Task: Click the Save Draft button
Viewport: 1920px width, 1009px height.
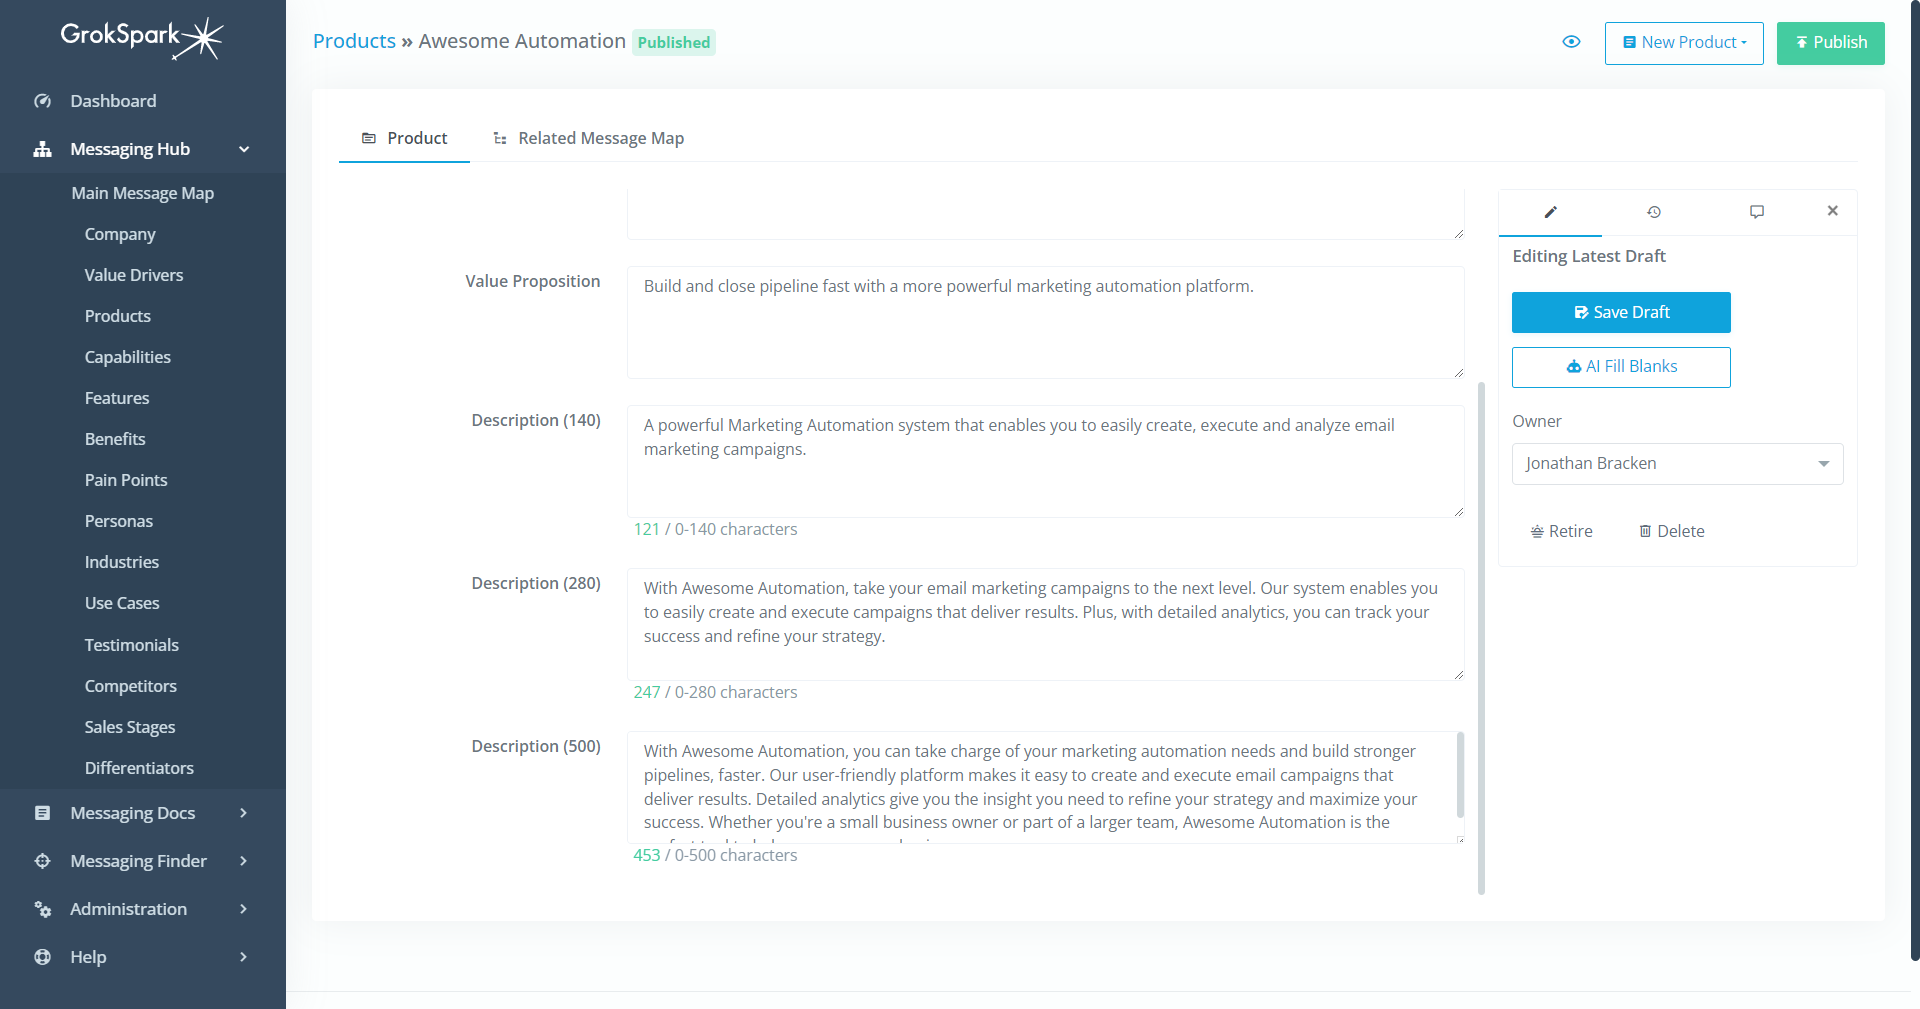Action: 1620,312
